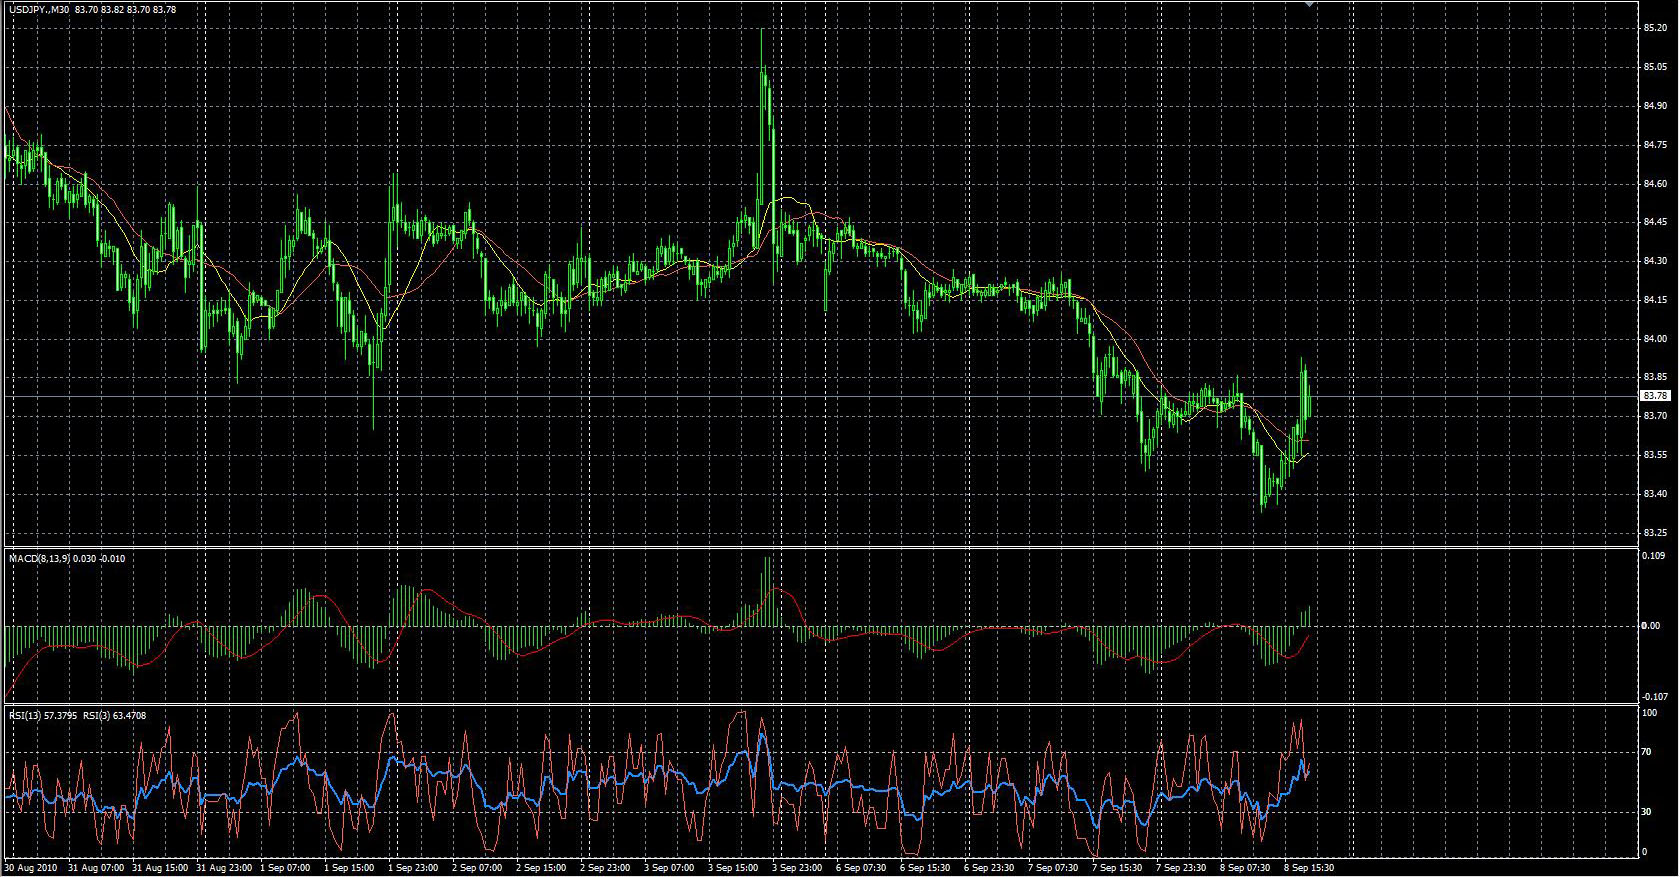Click the 85.20 price scale label

pyautogui.click(x=1655, y=28)
